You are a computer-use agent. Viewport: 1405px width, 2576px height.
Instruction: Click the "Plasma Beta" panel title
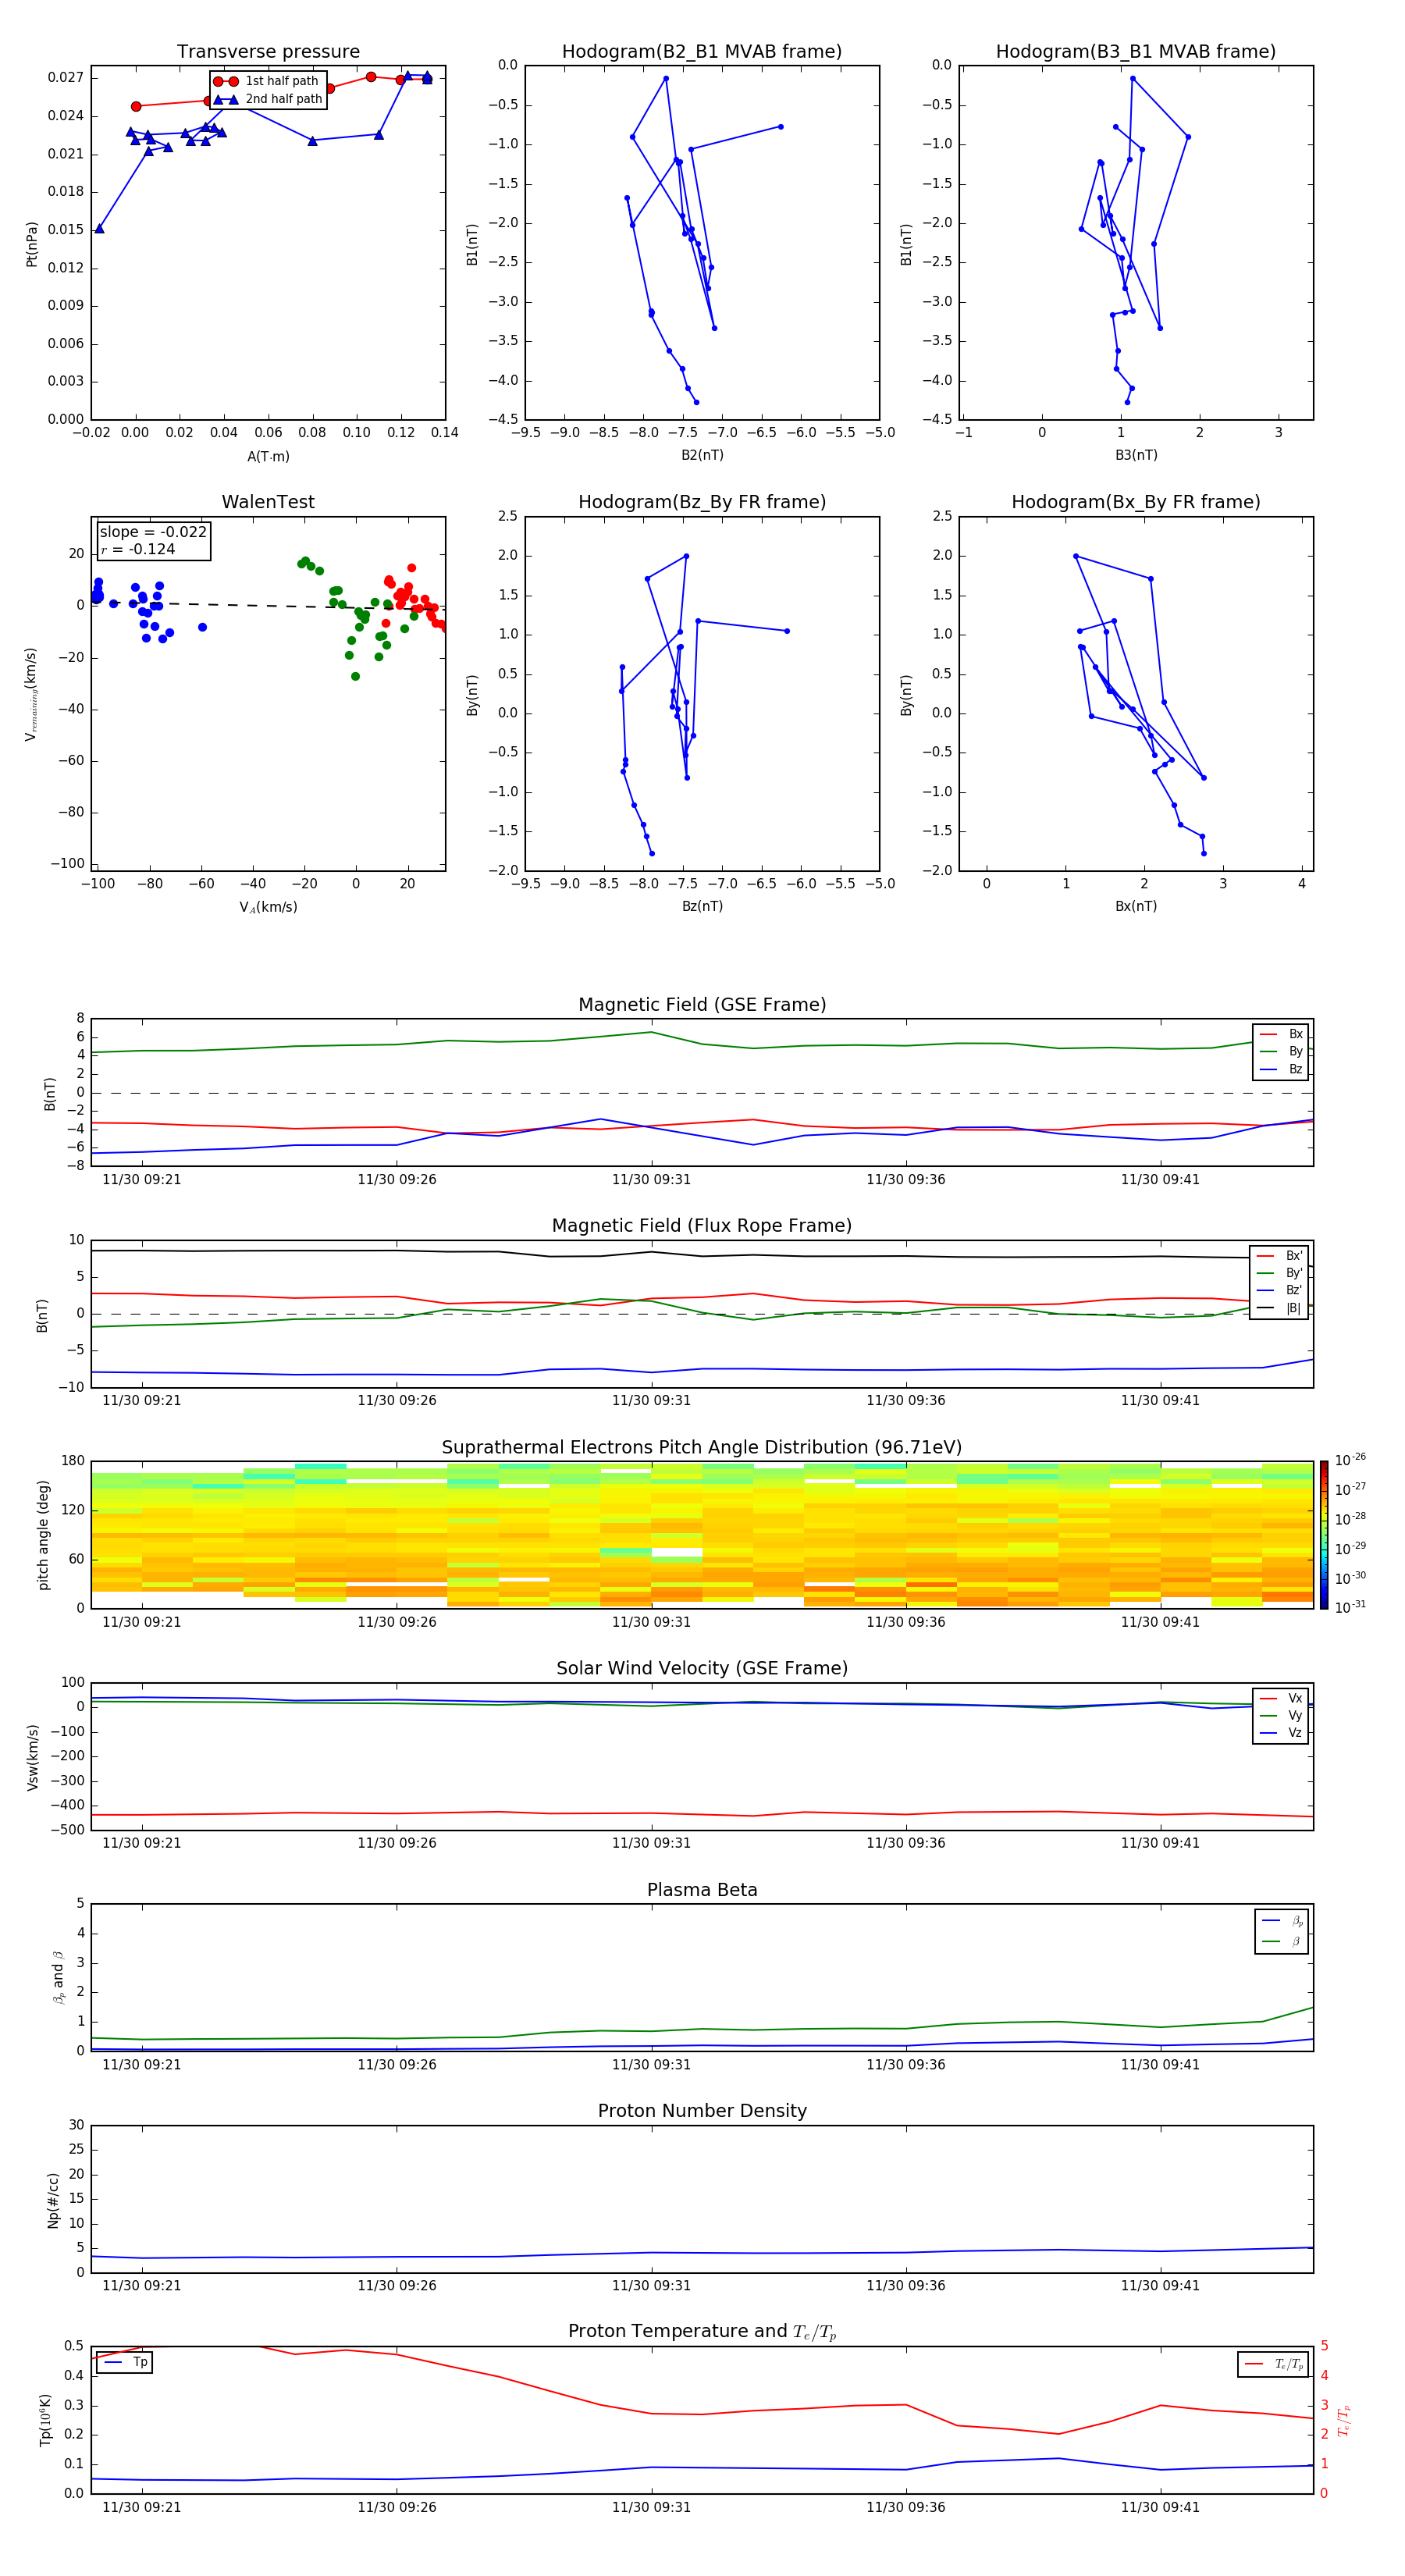click(x=702, y=1890)
